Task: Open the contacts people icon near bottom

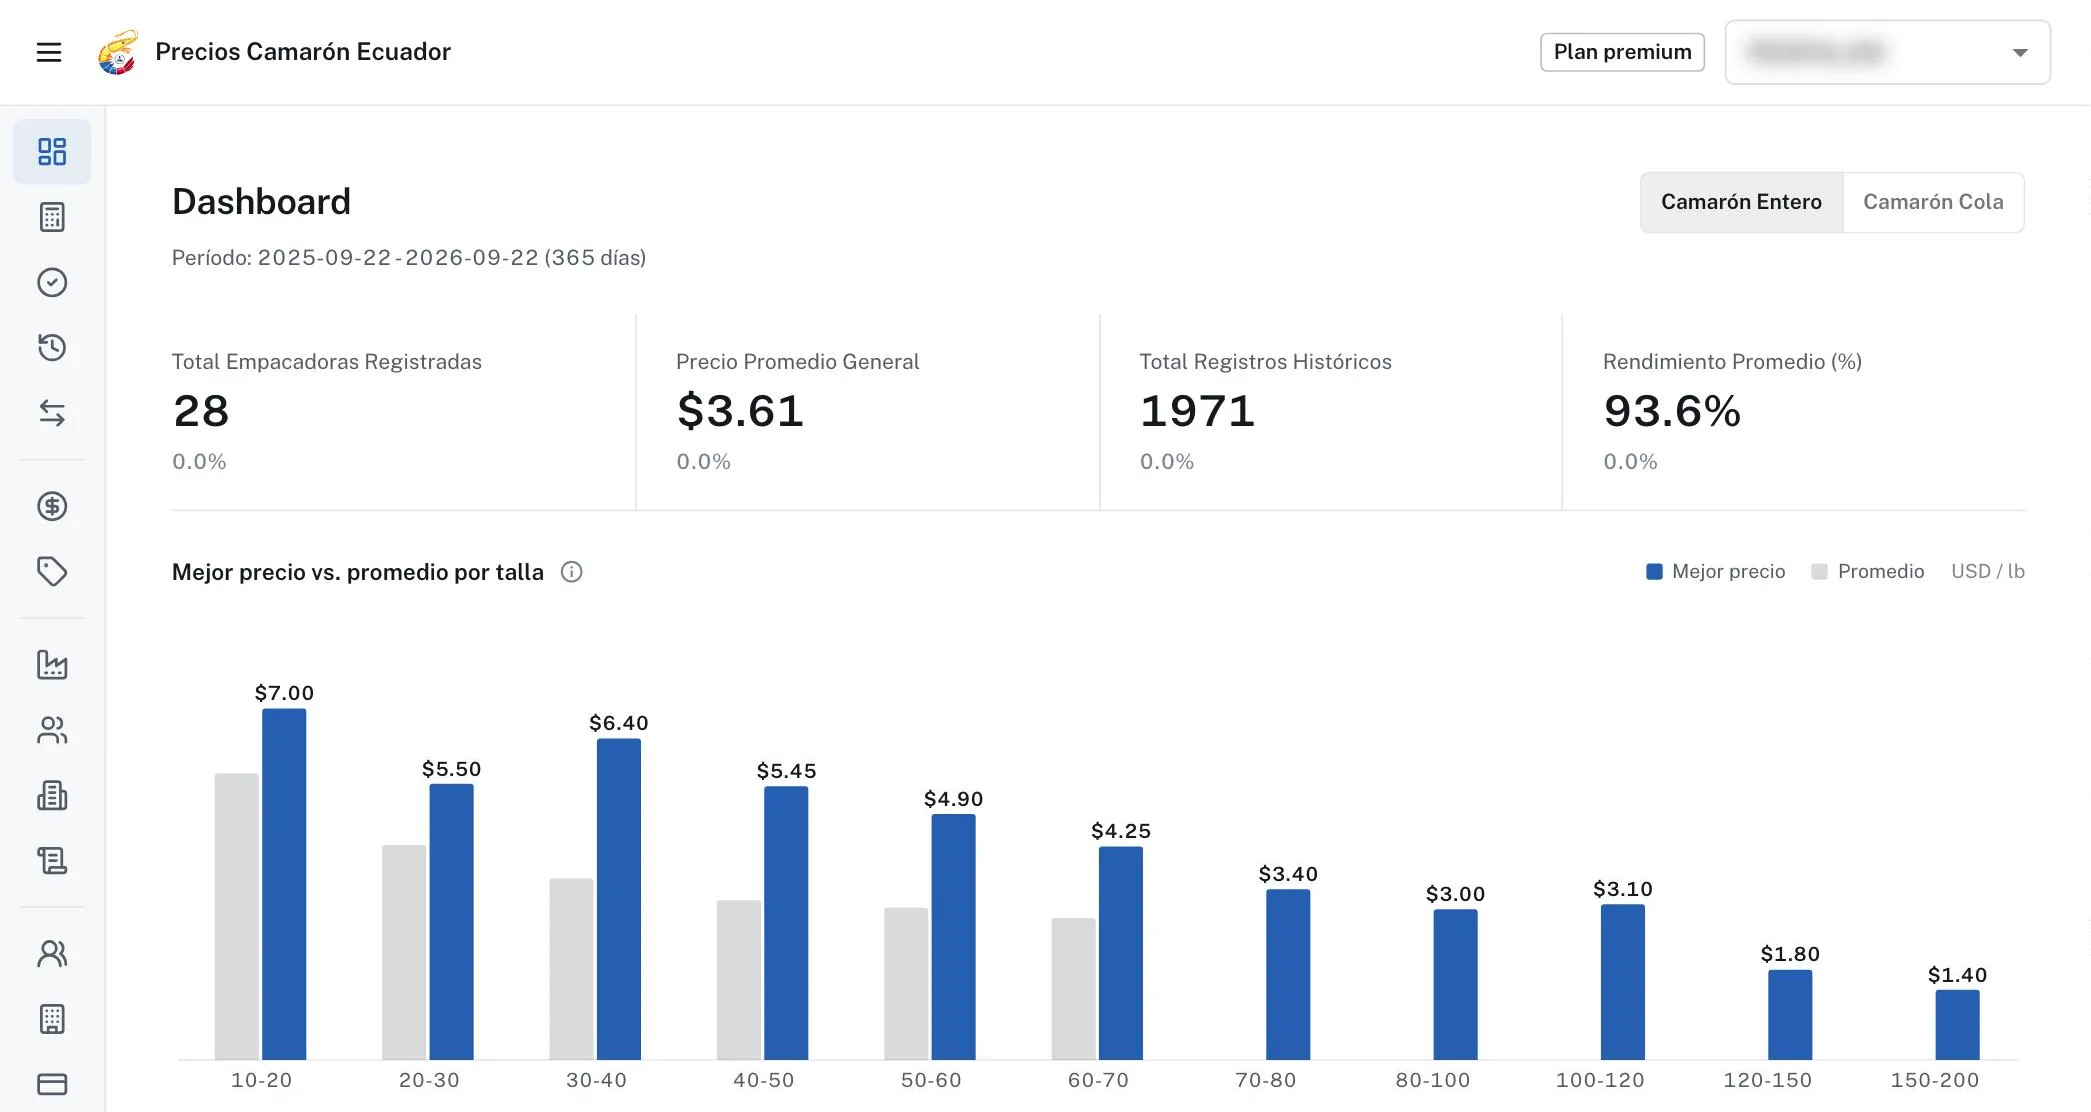Action: [x=52, y=954]
